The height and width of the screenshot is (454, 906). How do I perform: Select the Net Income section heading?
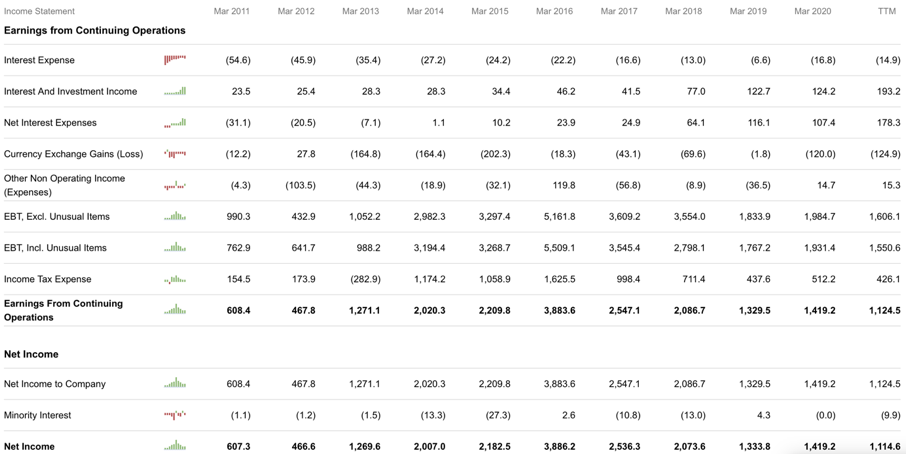click(x=31, y=354)
